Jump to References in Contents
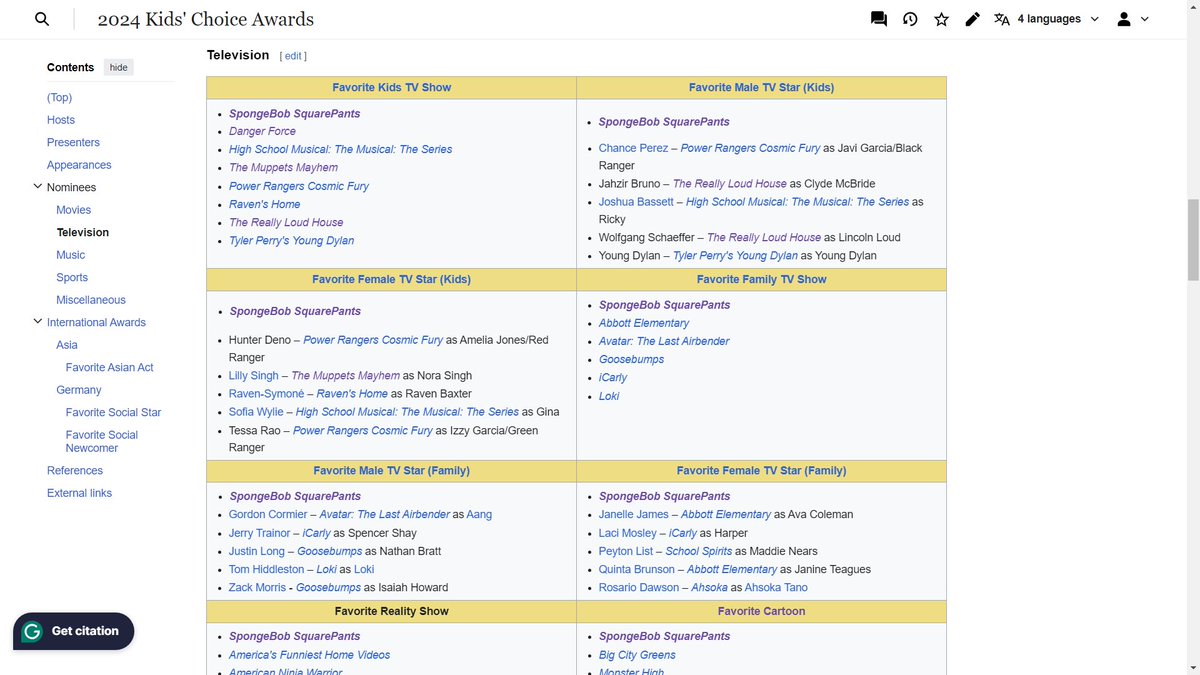This screenshot has width=1200, height=675. pos(75,470)
